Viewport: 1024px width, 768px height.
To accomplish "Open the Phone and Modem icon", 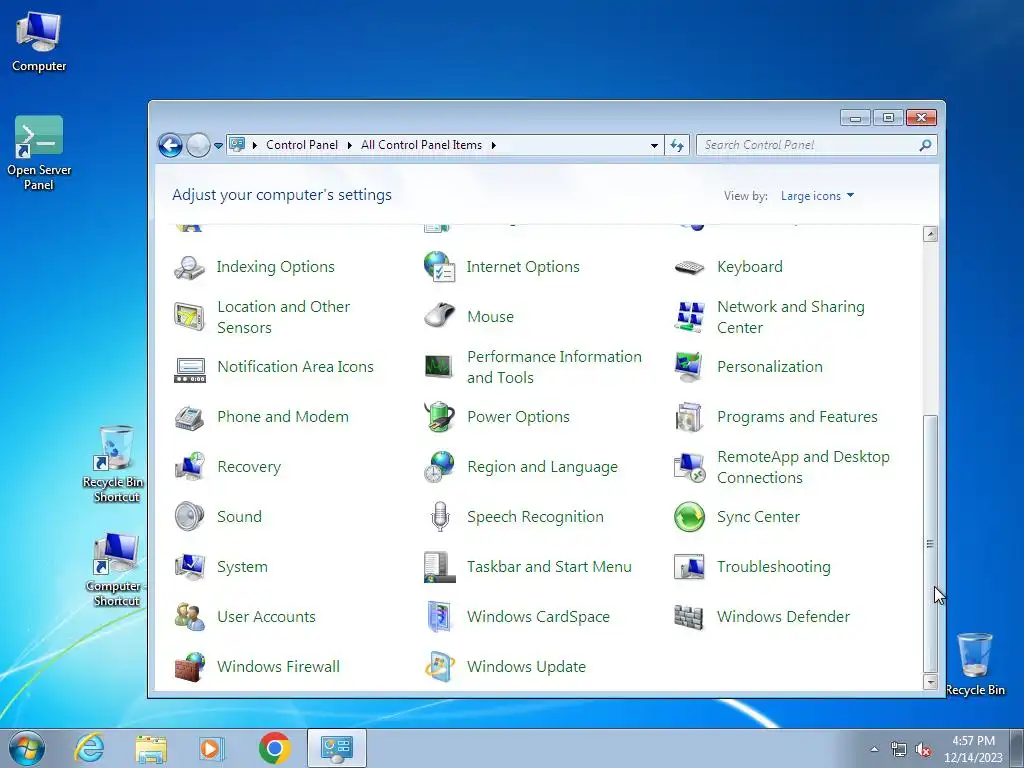I will [189, 417].
